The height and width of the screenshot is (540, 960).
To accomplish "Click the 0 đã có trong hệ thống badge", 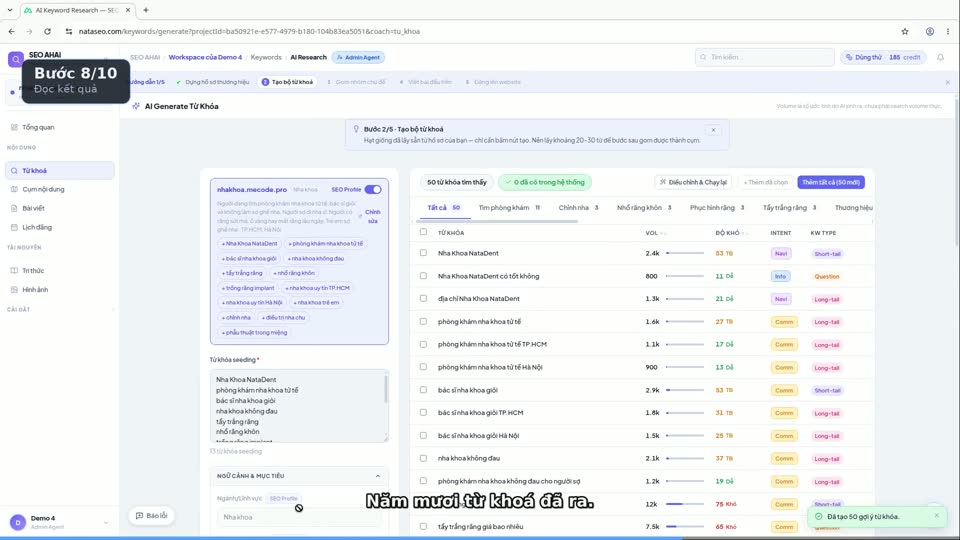I will pyautogui.click(x=545, y=182).
